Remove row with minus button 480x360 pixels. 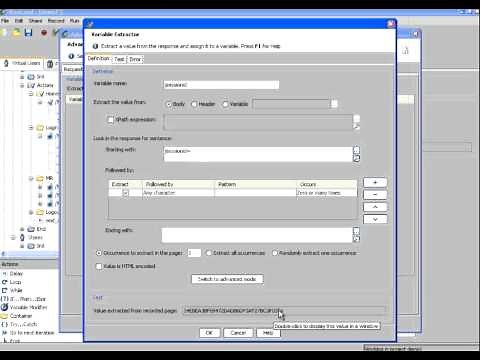pyautogui.click(x=375, y=195)
